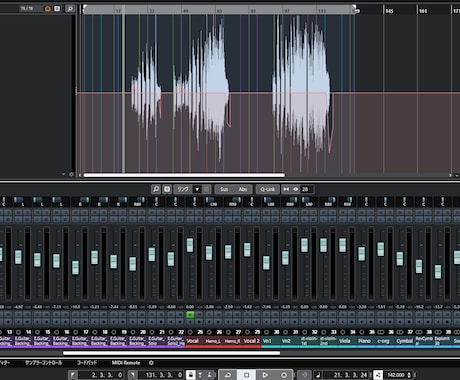Viewport: 460px width, 380px height.
Task: Open the lower zone settings gear next to MIDI Remote
Action: click(x=151, y=363)
